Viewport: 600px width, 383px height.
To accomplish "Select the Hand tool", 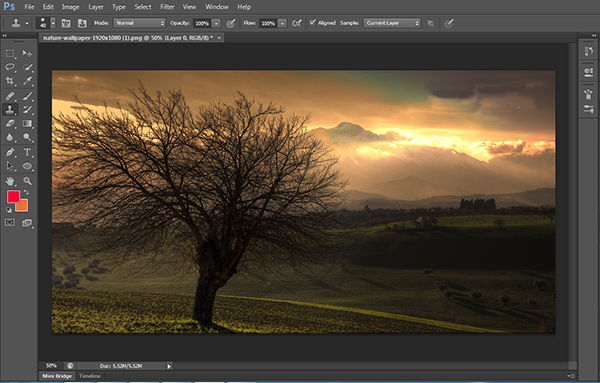I will click(x=10, y=181).
